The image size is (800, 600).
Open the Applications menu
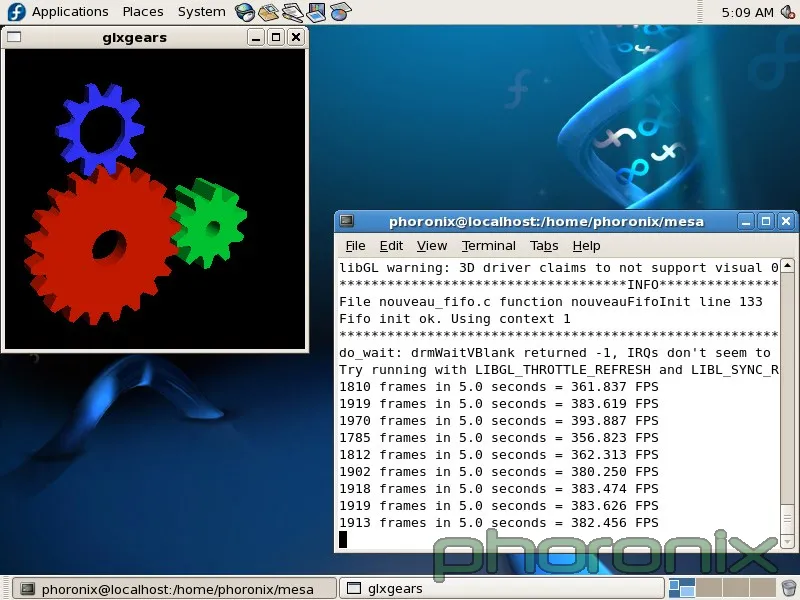click(70, 12)
